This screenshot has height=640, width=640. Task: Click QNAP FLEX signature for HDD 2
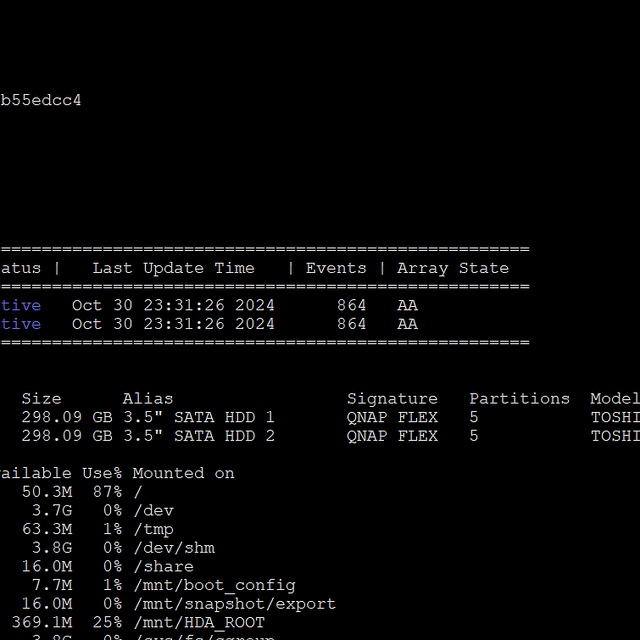click(x=392, y=436)
